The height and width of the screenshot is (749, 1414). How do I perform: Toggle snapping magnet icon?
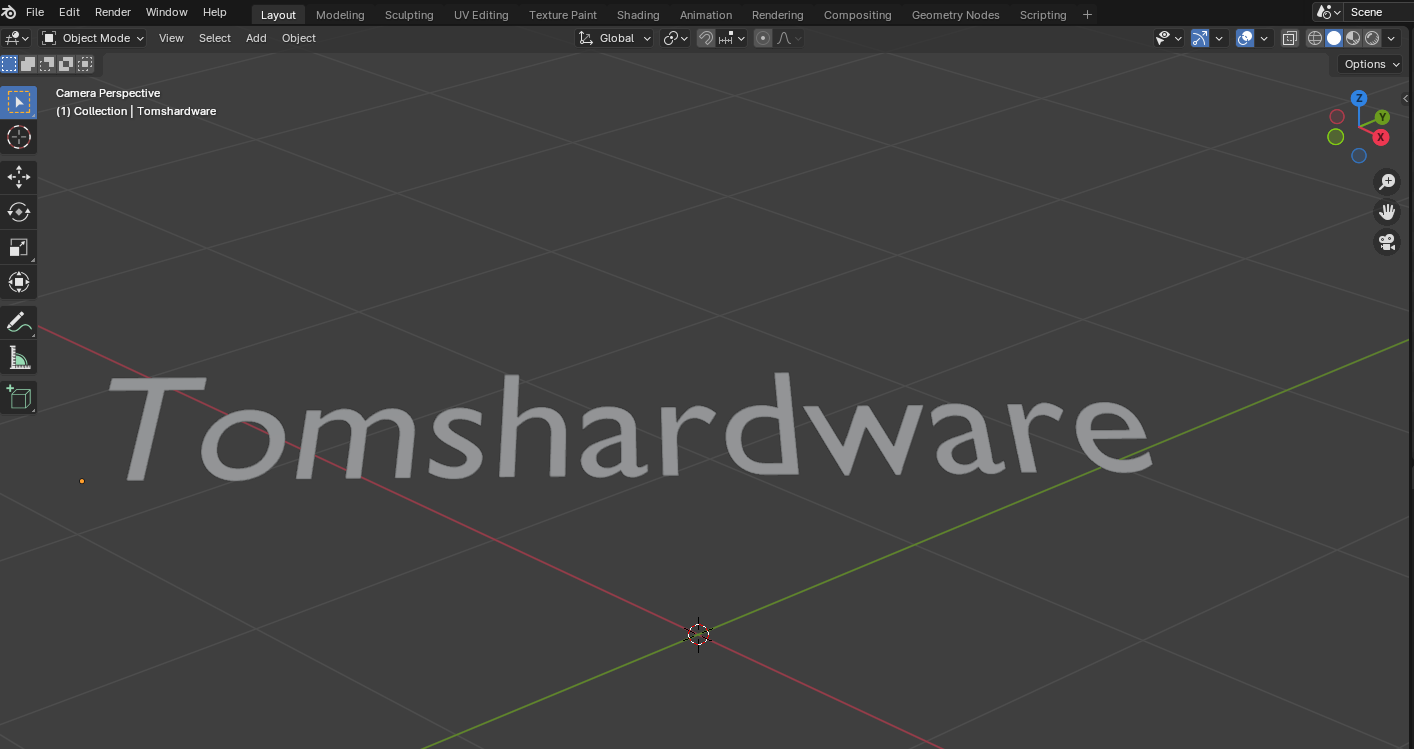tap(706, 38)
